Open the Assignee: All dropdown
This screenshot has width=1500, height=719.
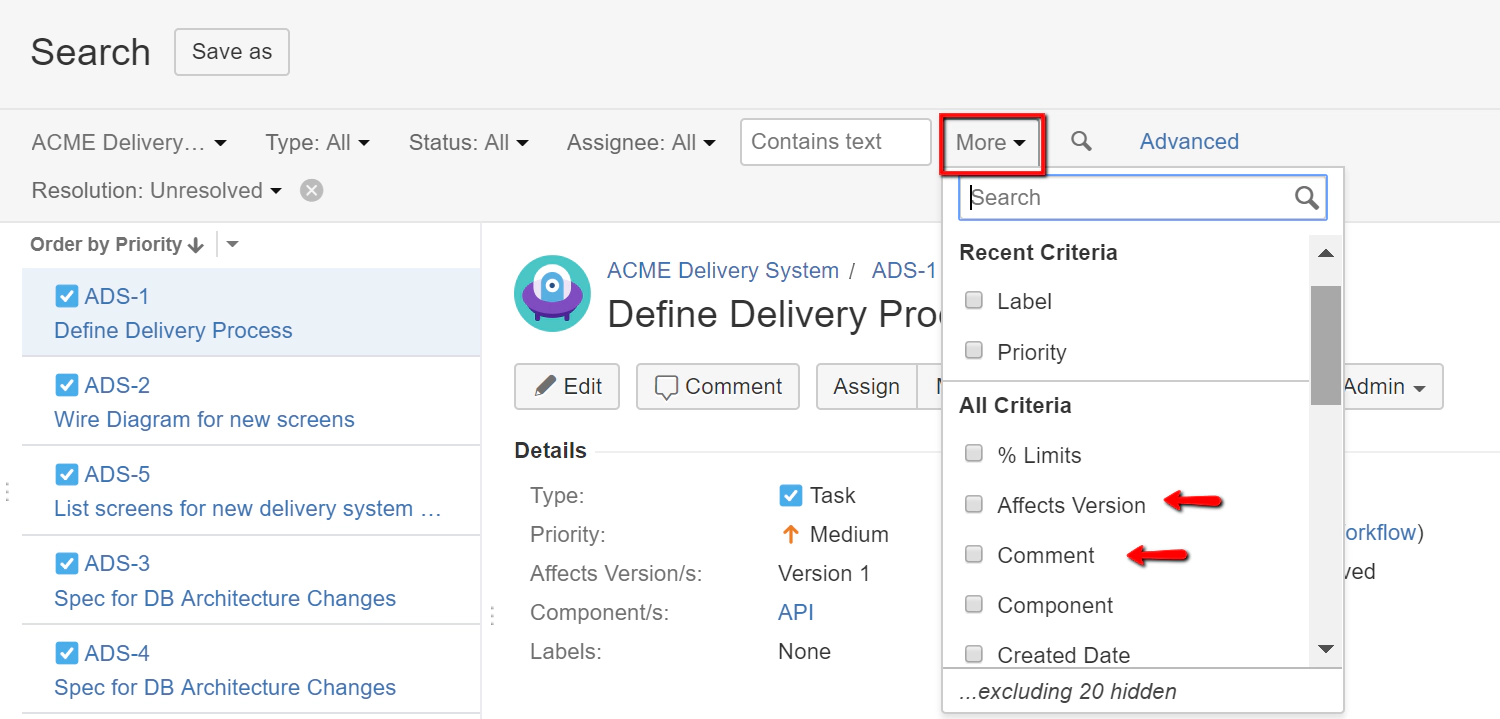(x=641, y=143)
